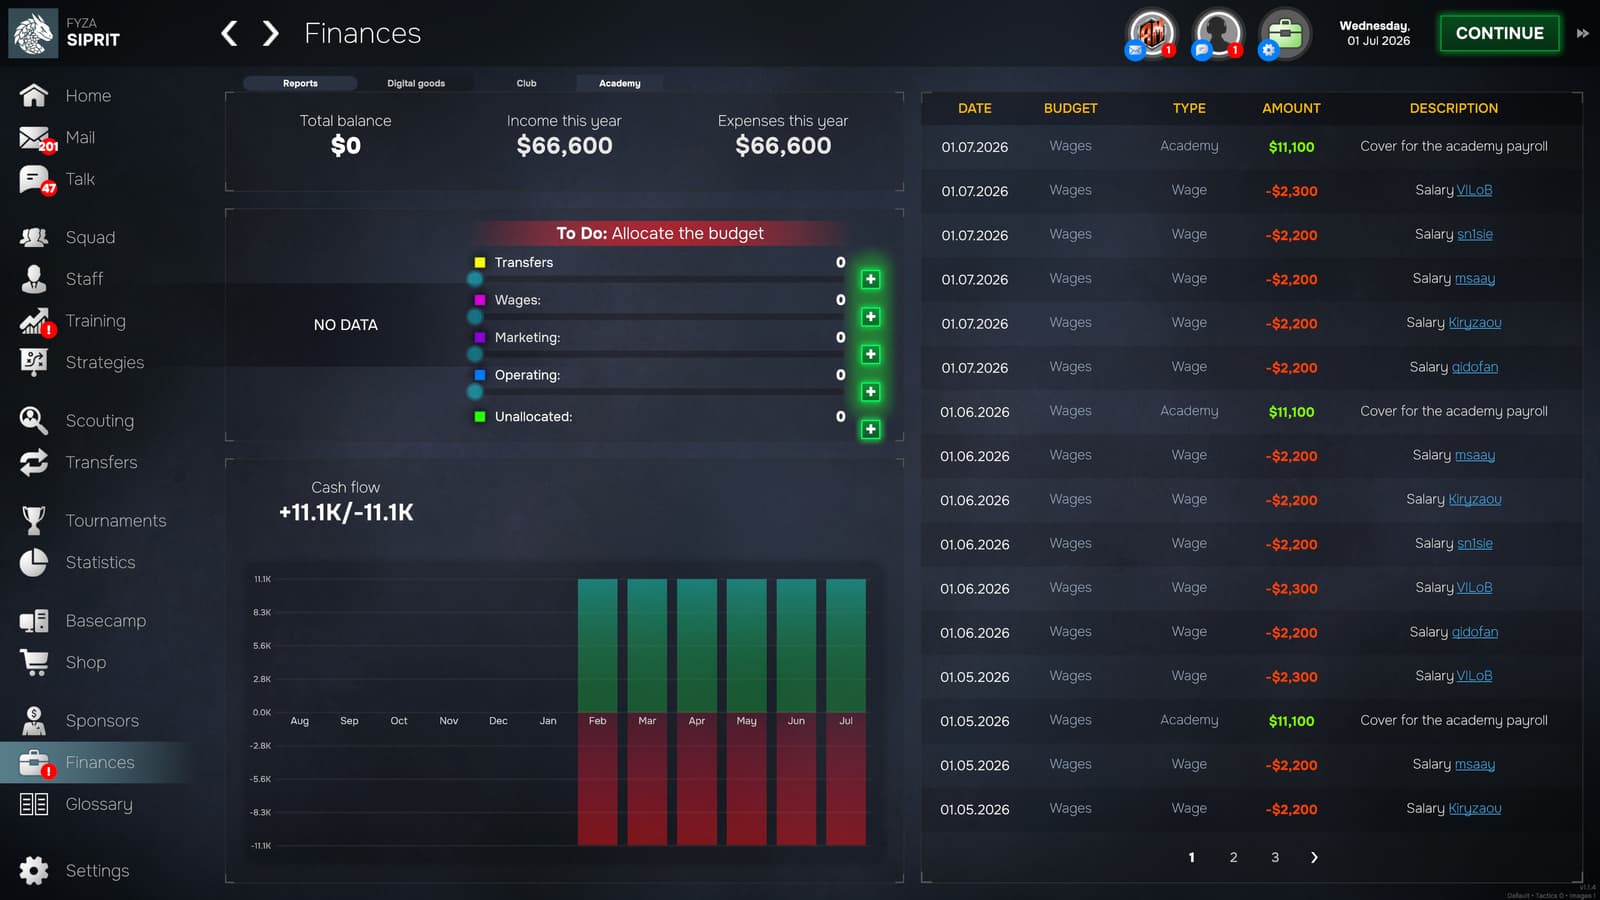Open the Settings gear icon
1600x900 pixels.
[34, 871]
